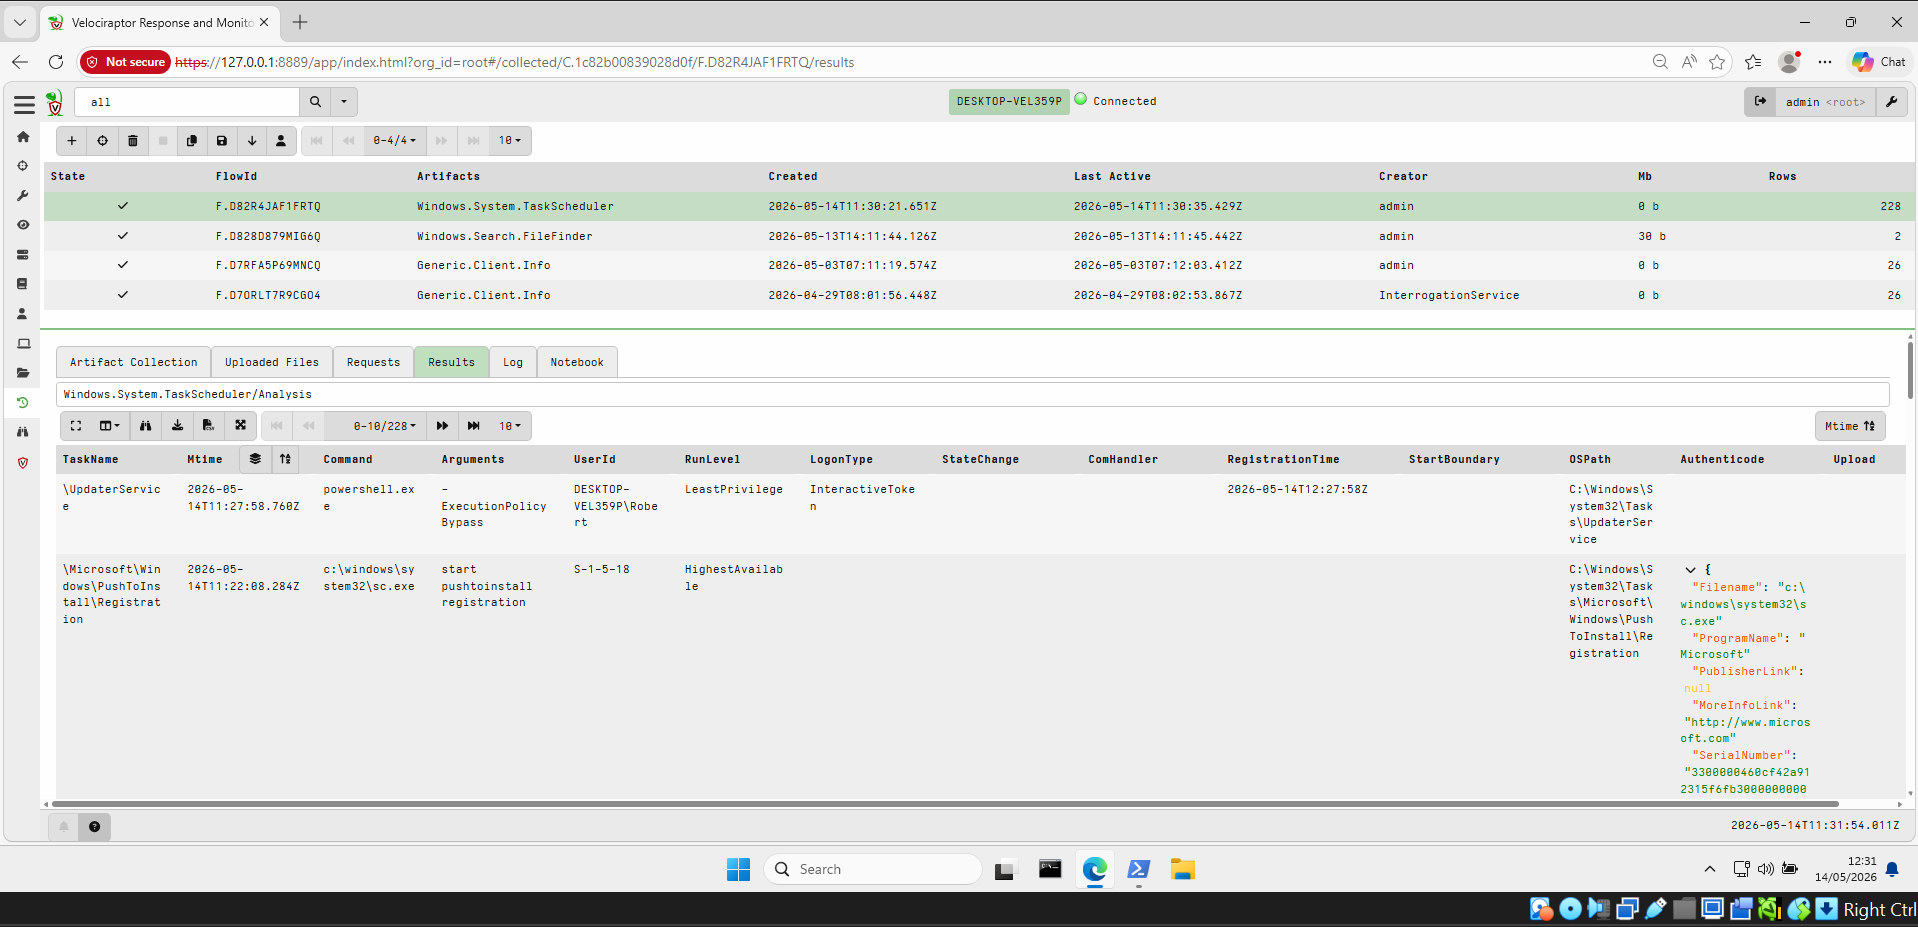Click the admin user button
Image resolution: width=1918 pixels, height=927 pixels.
point(1825,102)
